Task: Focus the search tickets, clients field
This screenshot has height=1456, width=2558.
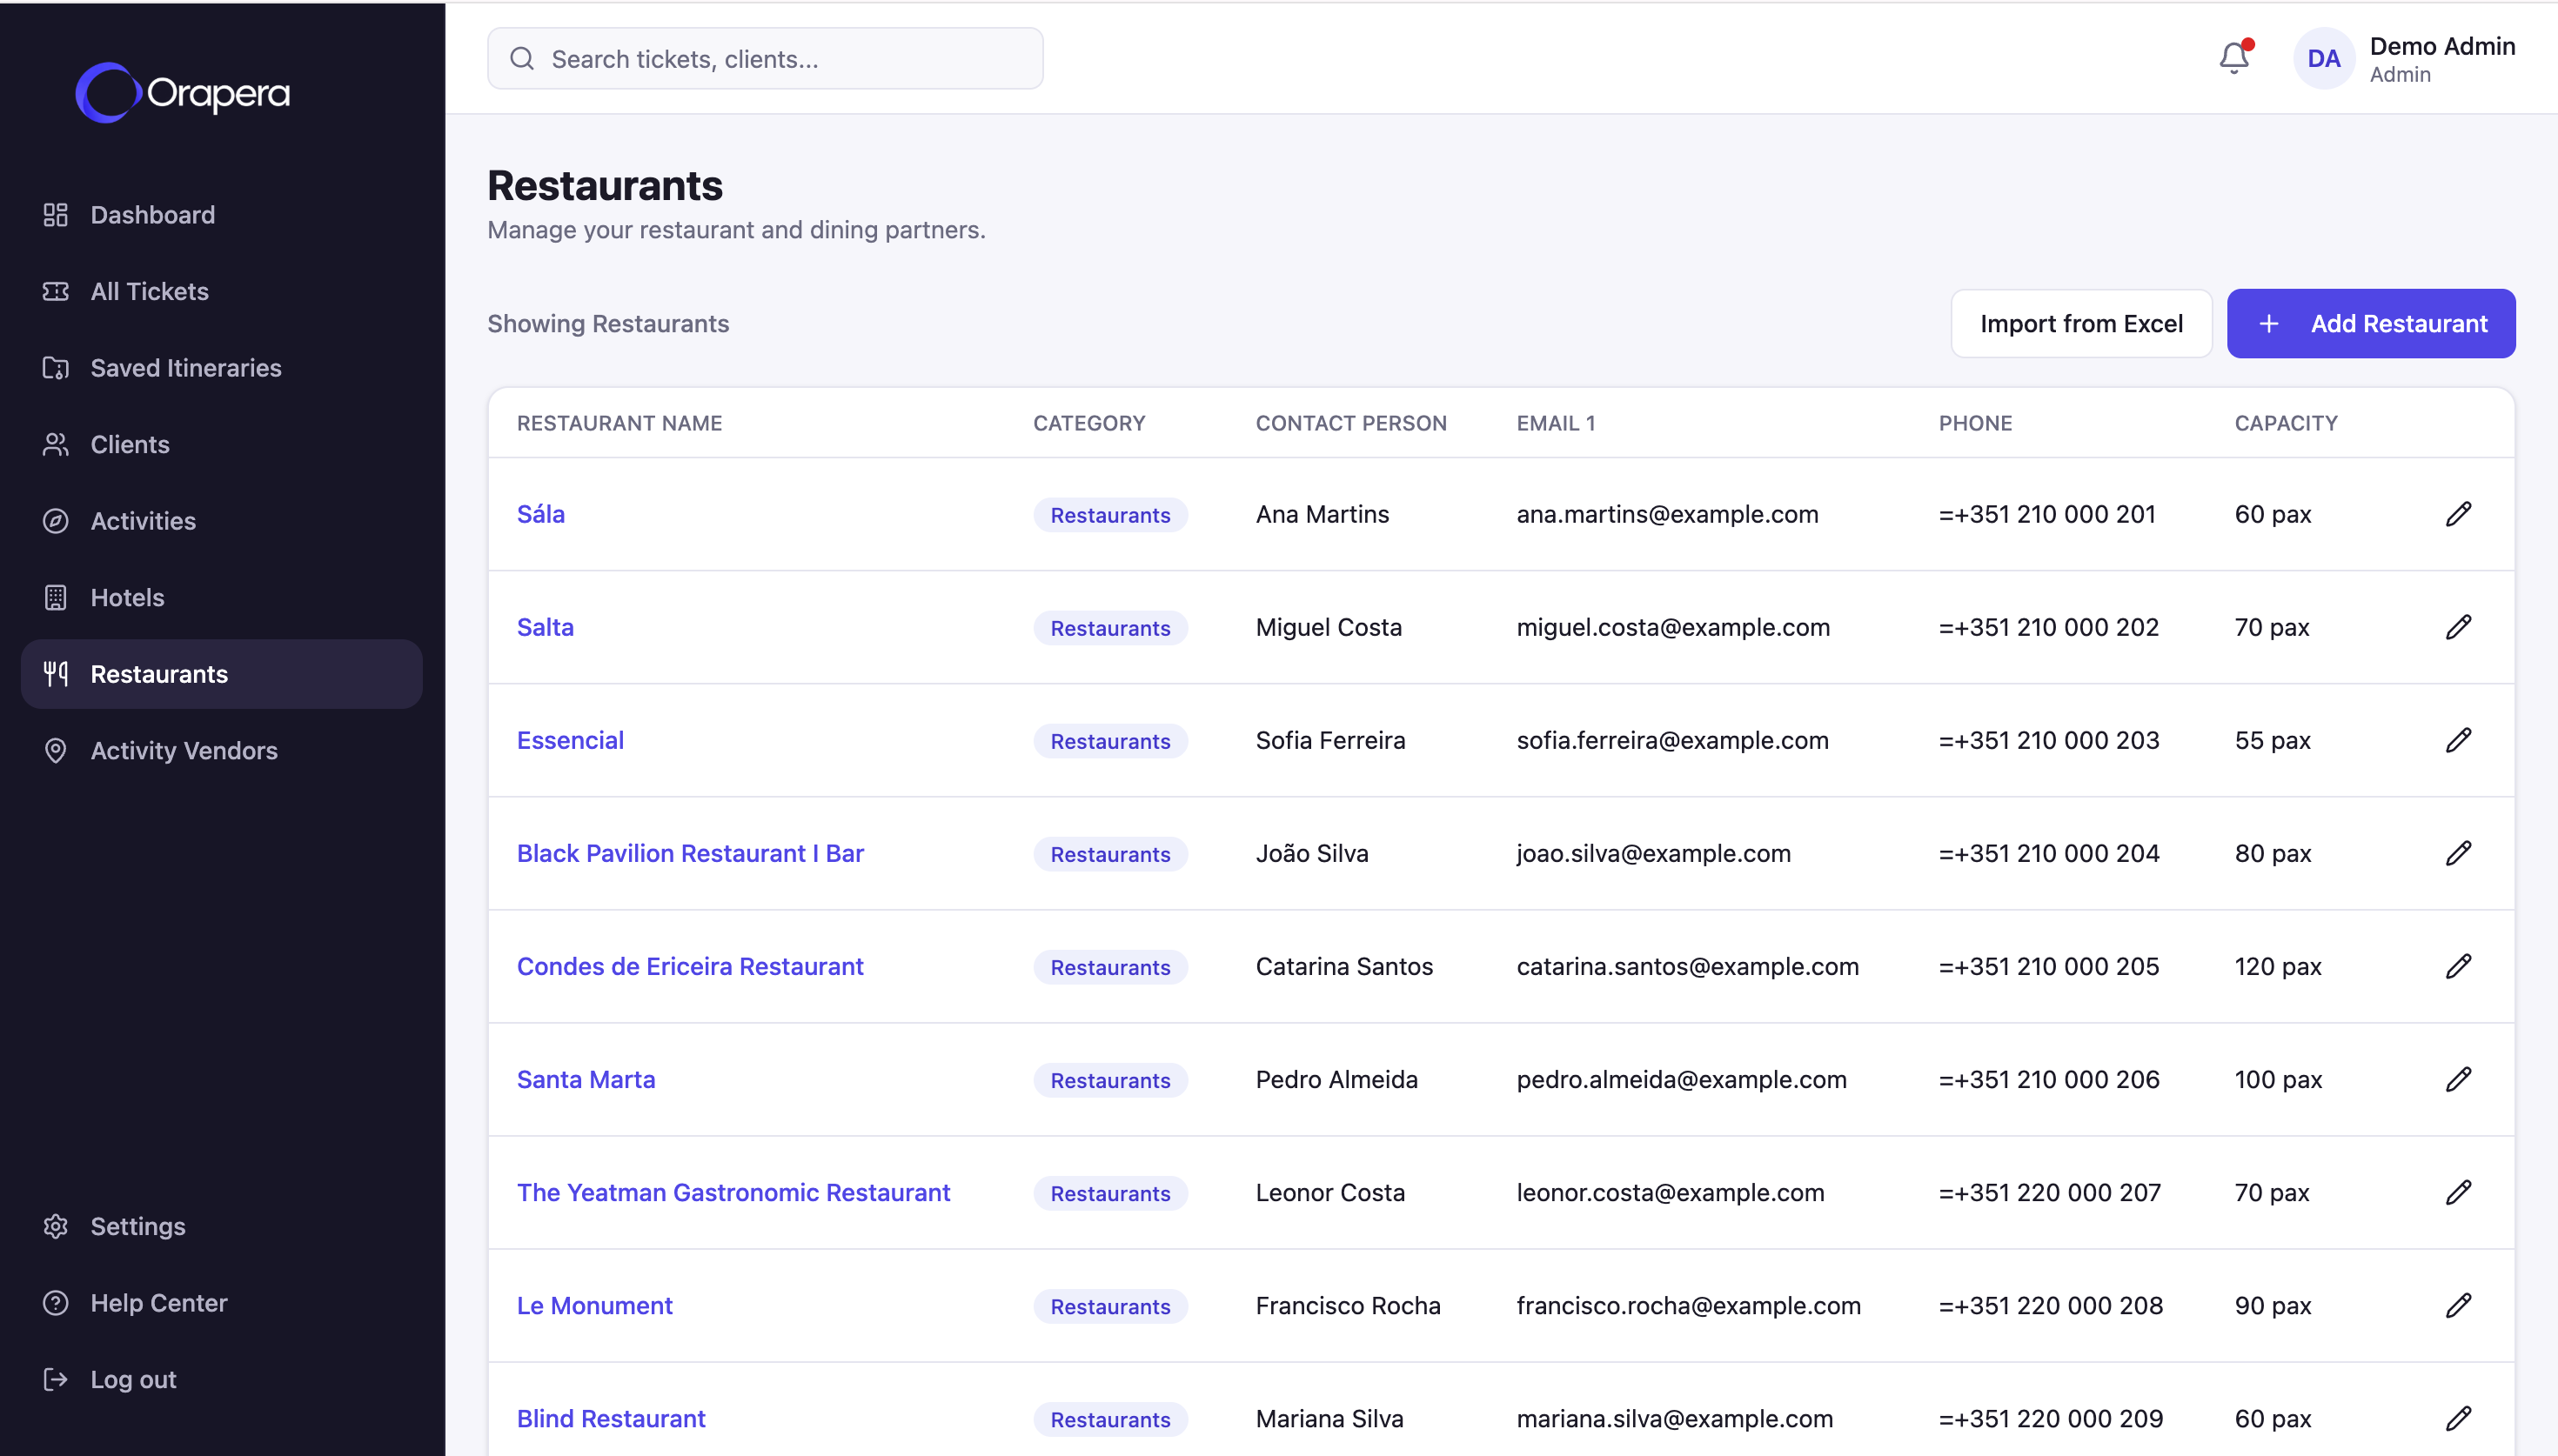Action: [765, 59]
